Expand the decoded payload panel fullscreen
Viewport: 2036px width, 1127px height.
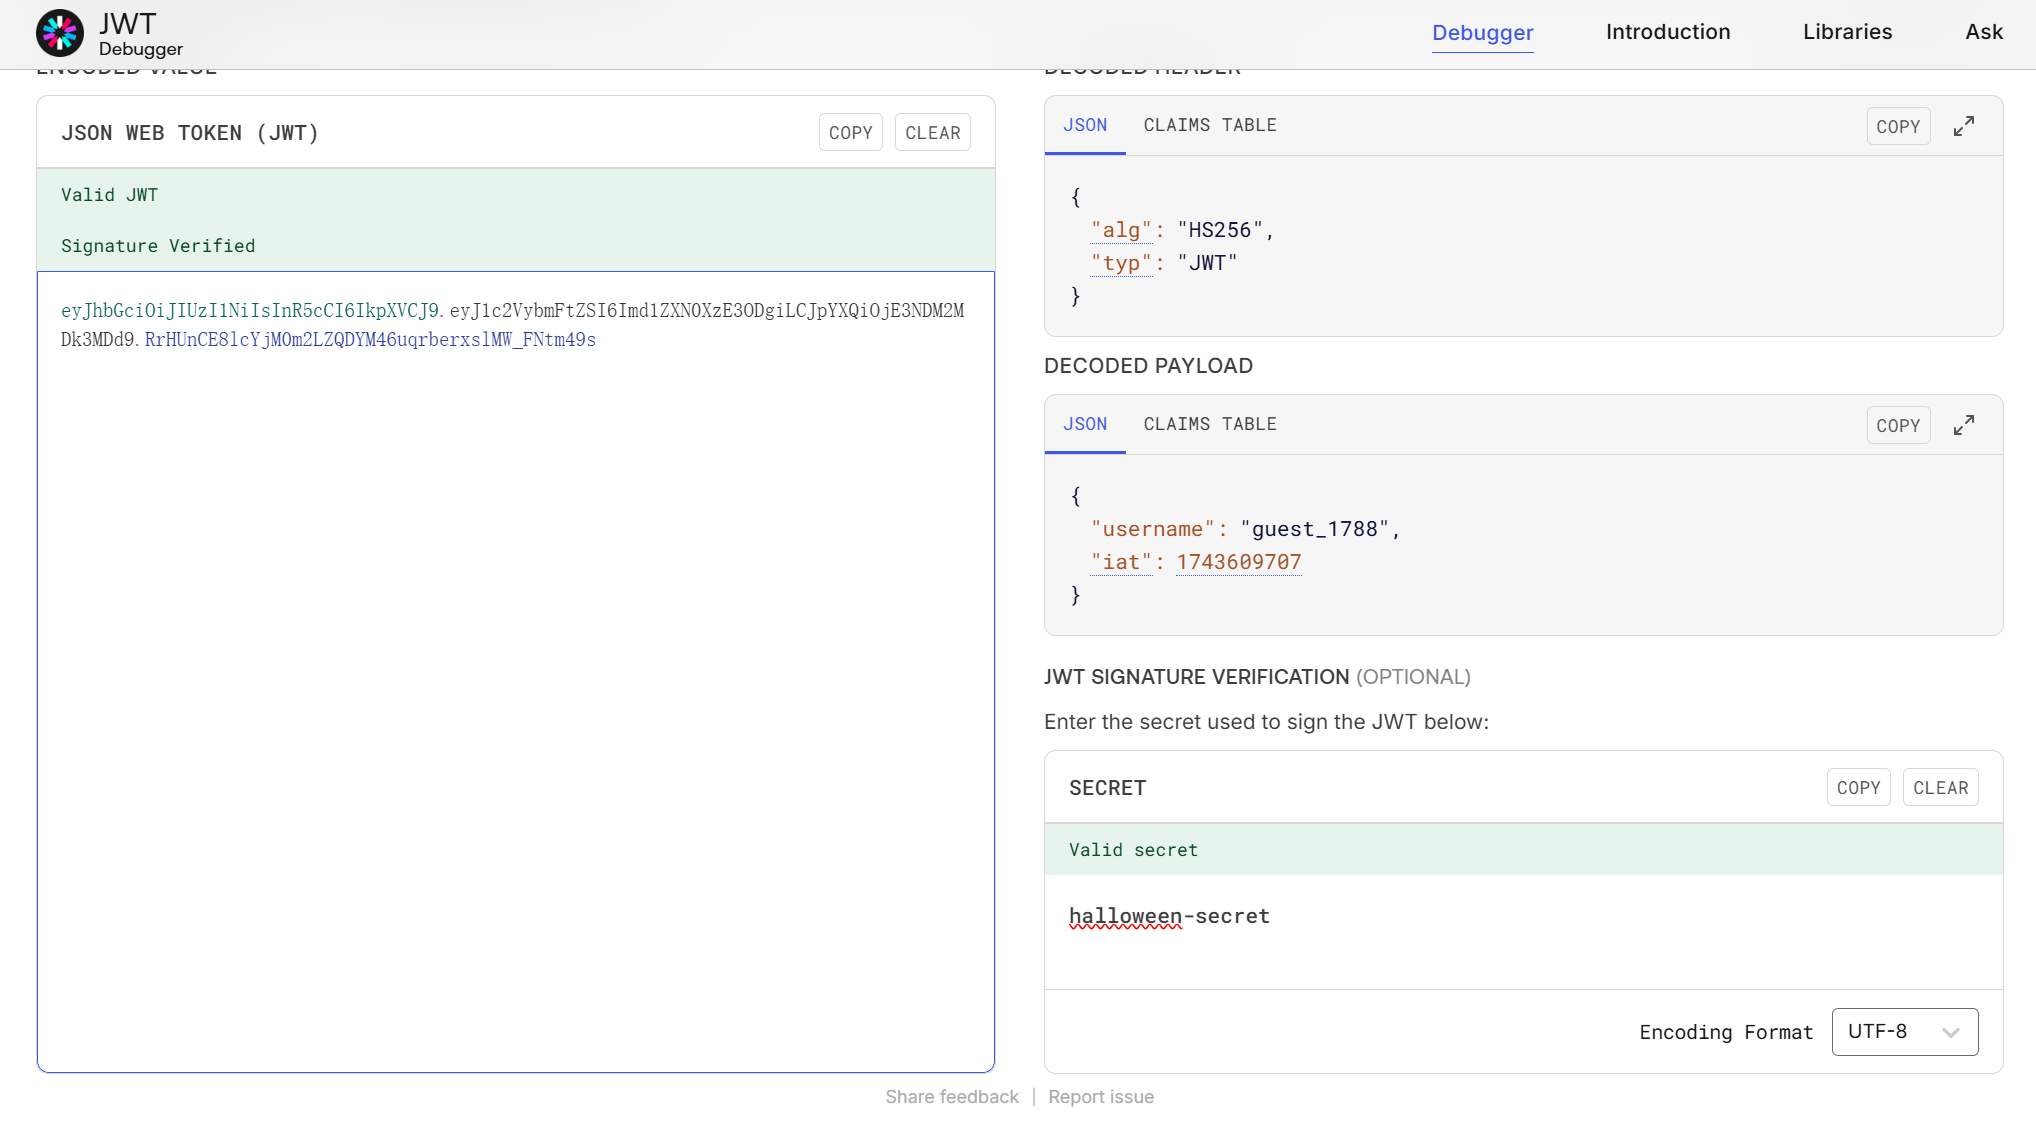point(1963,425)
